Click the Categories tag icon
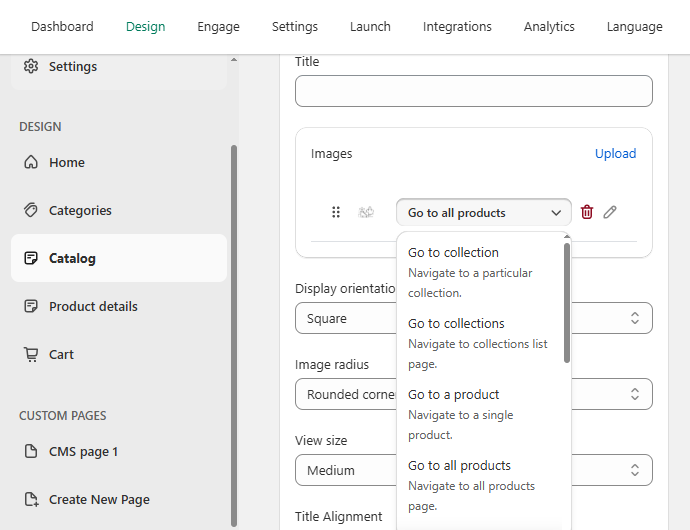This screenshot has width=690, height=530. (x=31, y=210)
